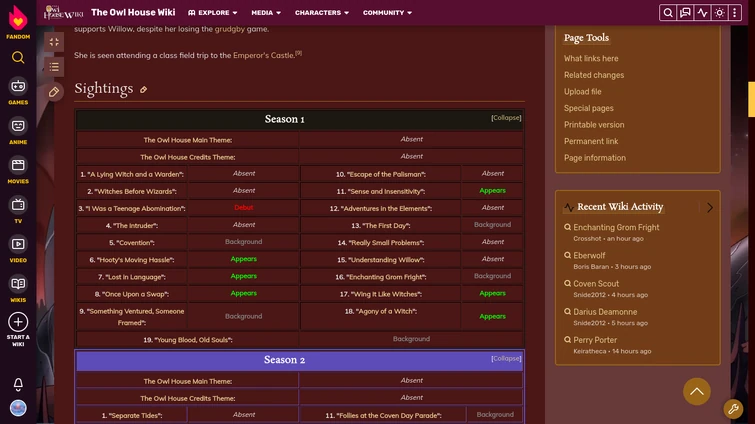The image size is (755, 424).
Task: Open the Emperor's Castle link
Action: (263, 55)
